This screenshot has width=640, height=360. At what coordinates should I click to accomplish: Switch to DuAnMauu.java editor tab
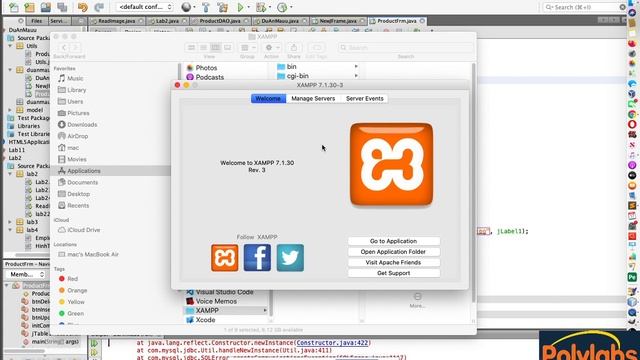[x=280, y=21]
